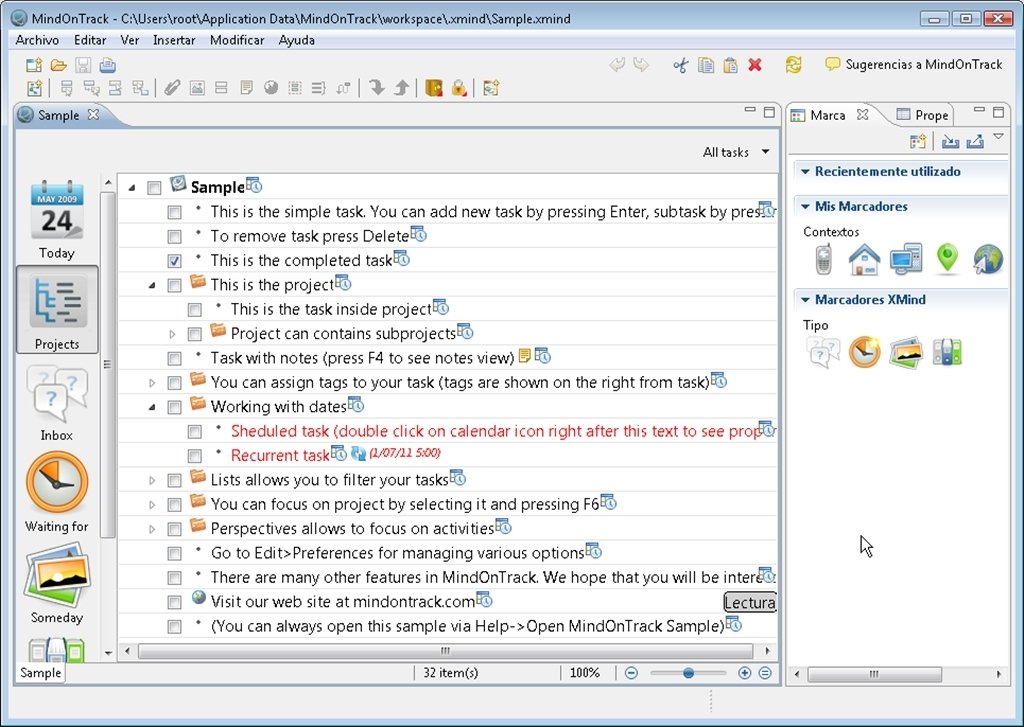Collapse the Sample root node

[132, 187]
